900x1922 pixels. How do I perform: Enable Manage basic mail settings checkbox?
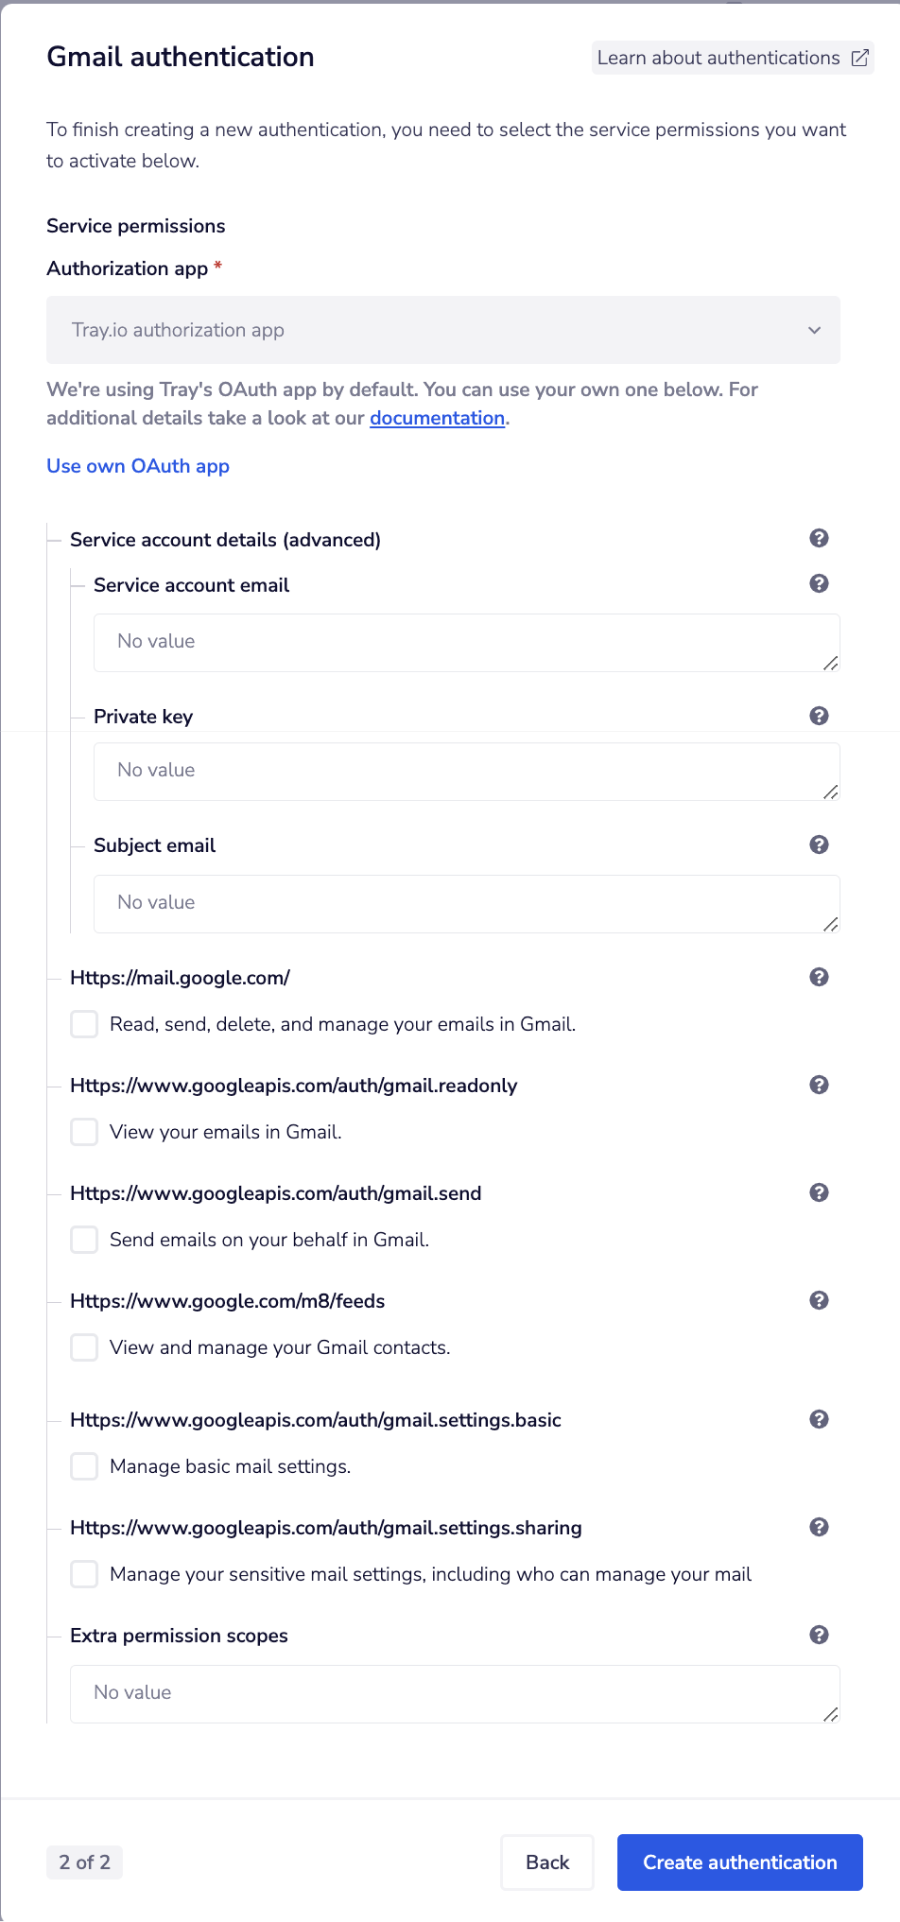click(x=84, y=1467)
